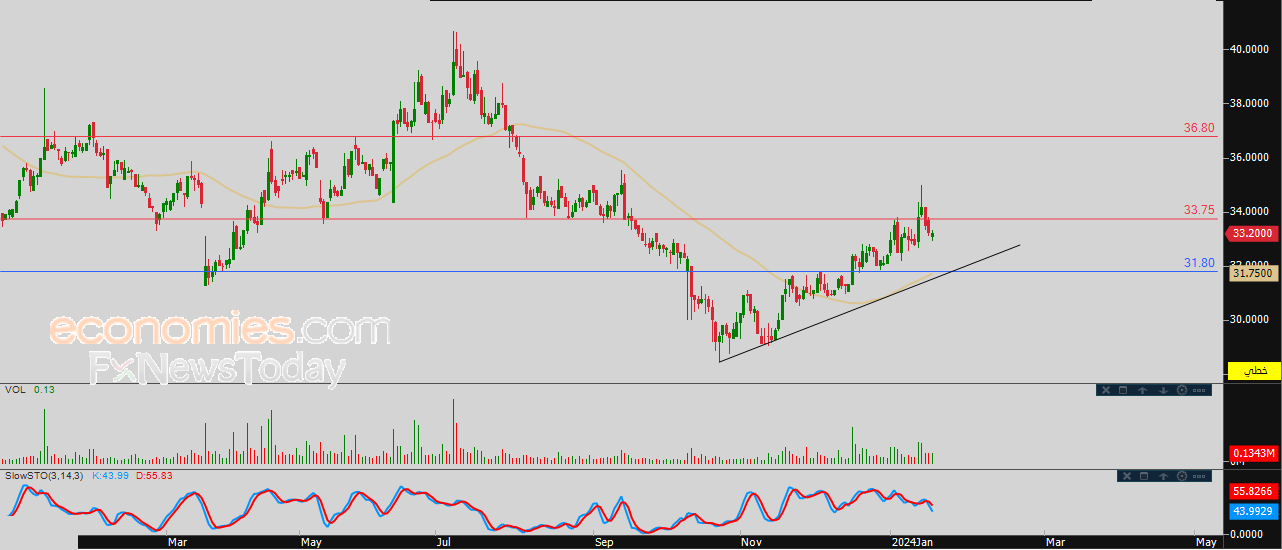Click the SlowSTO(3,14,3) indicator label
Image resolution: width=1282 pixels, height=550 pixels.
44,475
